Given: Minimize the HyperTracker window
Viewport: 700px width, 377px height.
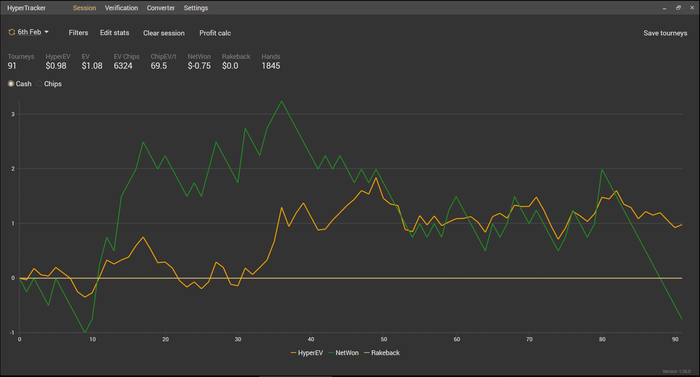Looking at the screenshot, I should point(664,8).
